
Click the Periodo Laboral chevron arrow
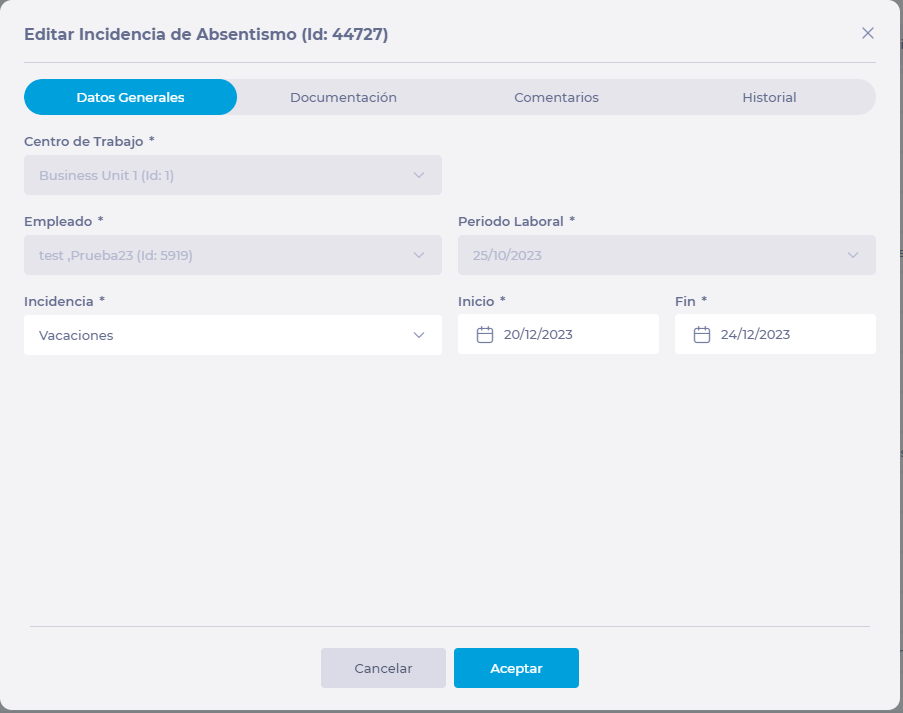click(853, 255)
